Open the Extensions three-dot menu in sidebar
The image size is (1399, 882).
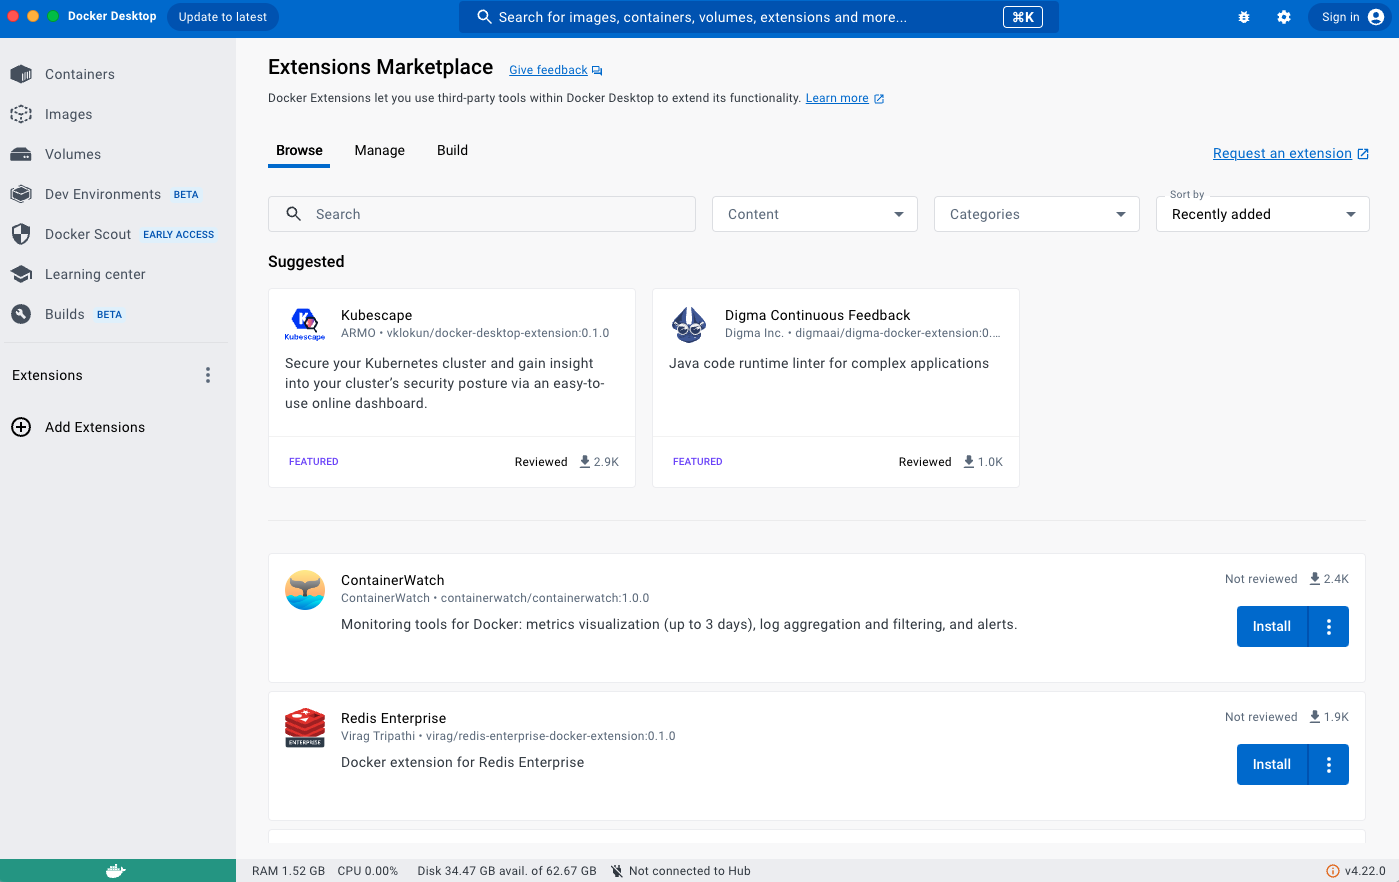[208, 375]
